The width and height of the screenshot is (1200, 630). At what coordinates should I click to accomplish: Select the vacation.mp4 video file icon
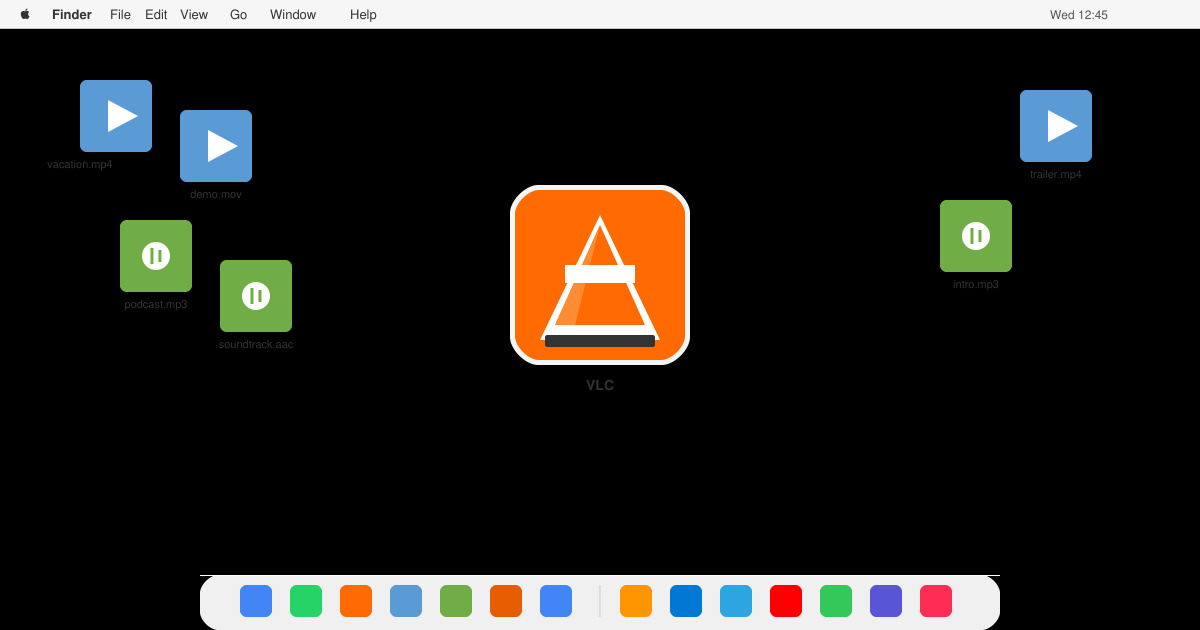click(x=116, y=116)
